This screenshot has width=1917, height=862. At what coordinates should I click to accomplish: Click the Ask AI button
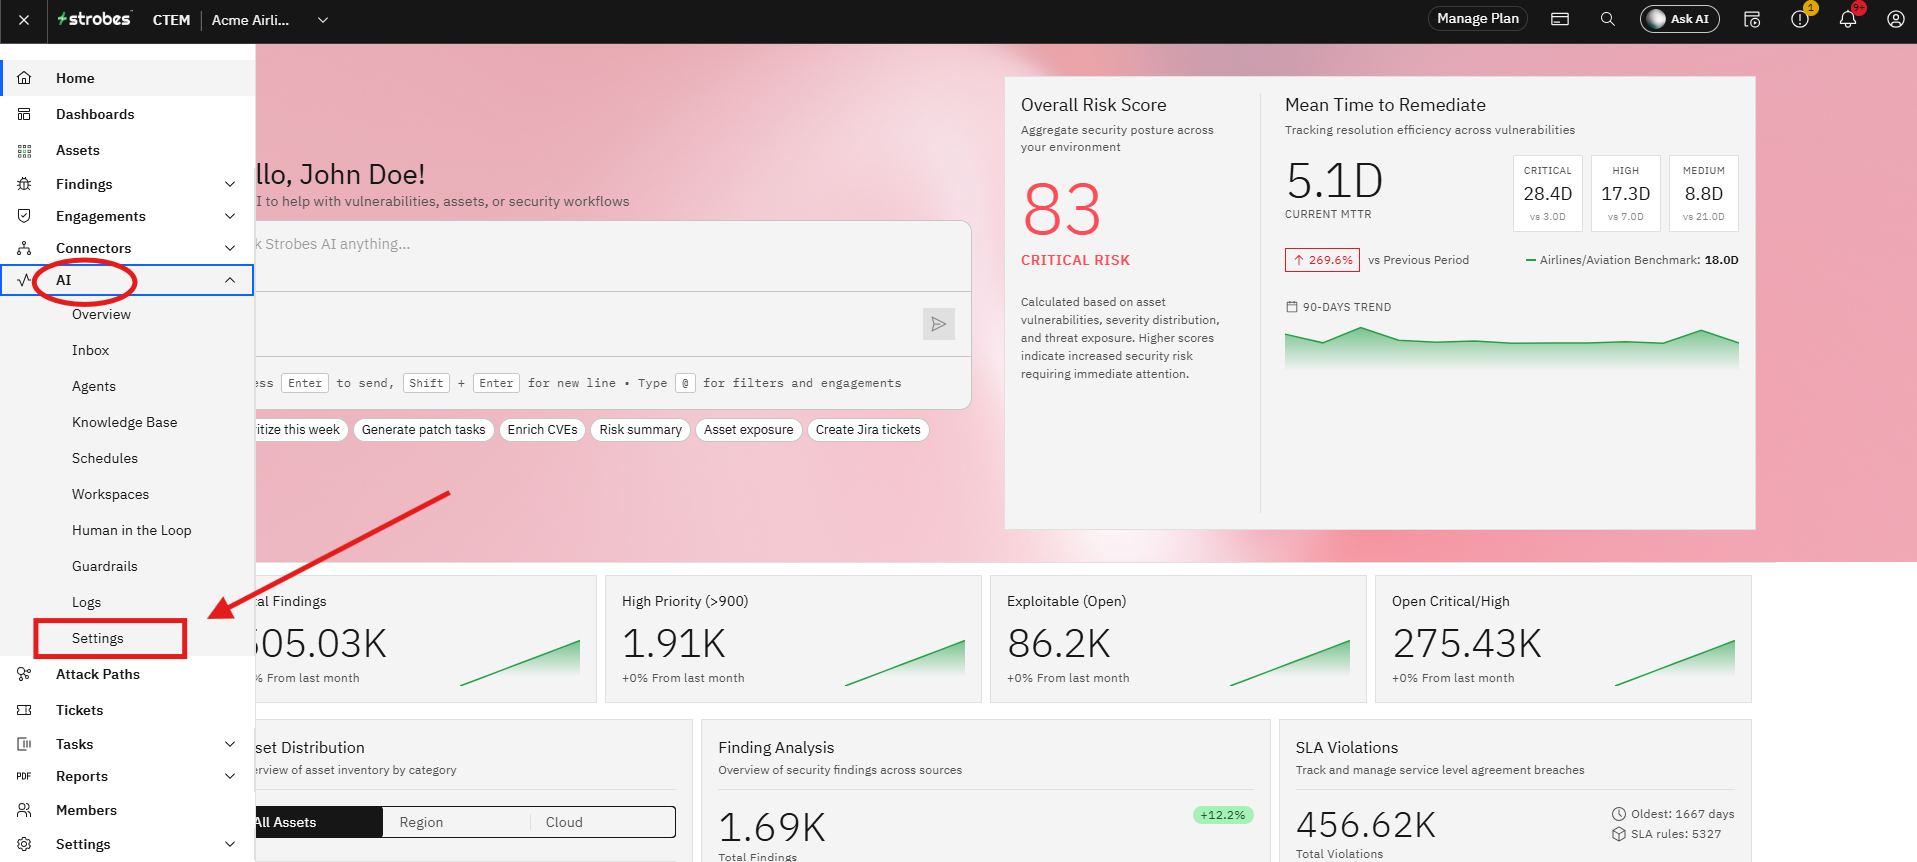point(1680,19)
